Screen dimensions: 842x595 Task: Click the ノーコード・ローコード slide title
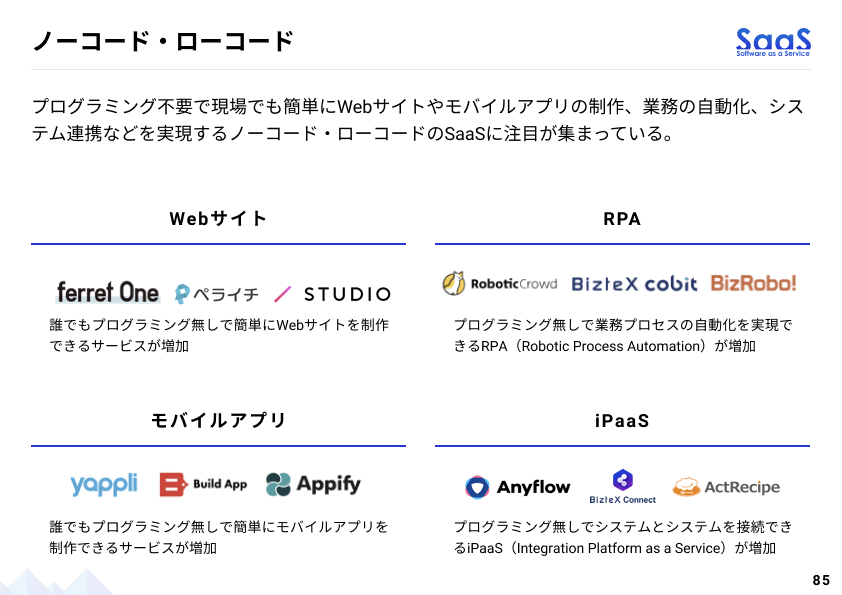(163, 42)
